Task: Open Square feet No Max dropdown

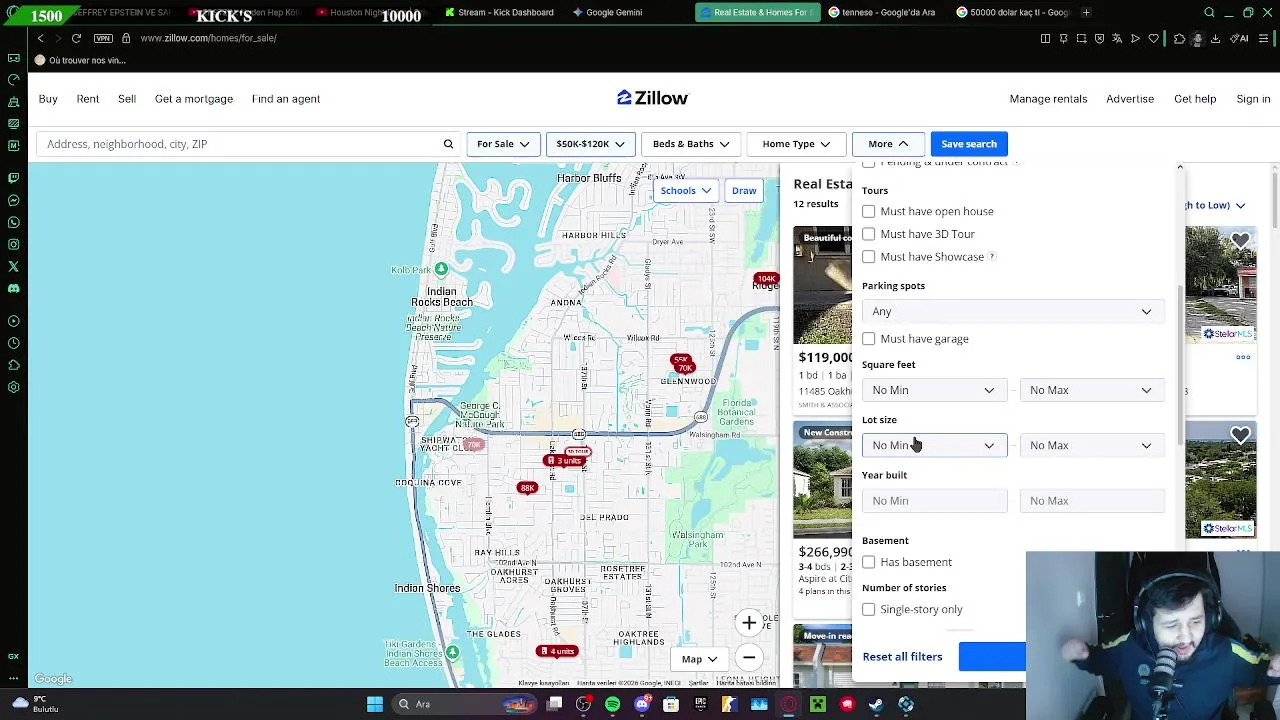Action: [x=1092, y=390]
